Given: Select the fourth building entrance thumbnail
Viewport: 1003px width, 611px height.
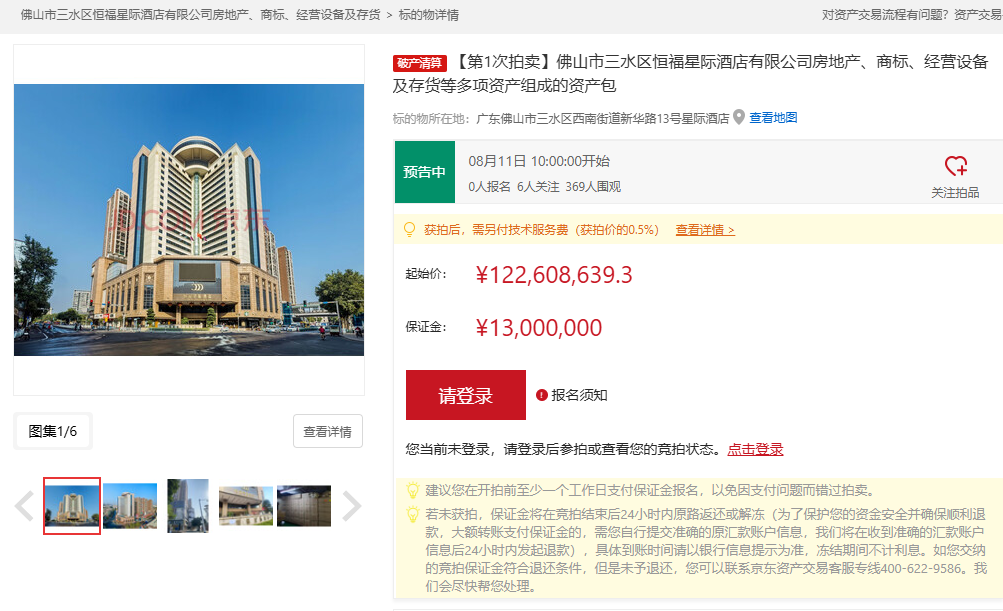Looking at the screenshot, I should coord(246,505).
